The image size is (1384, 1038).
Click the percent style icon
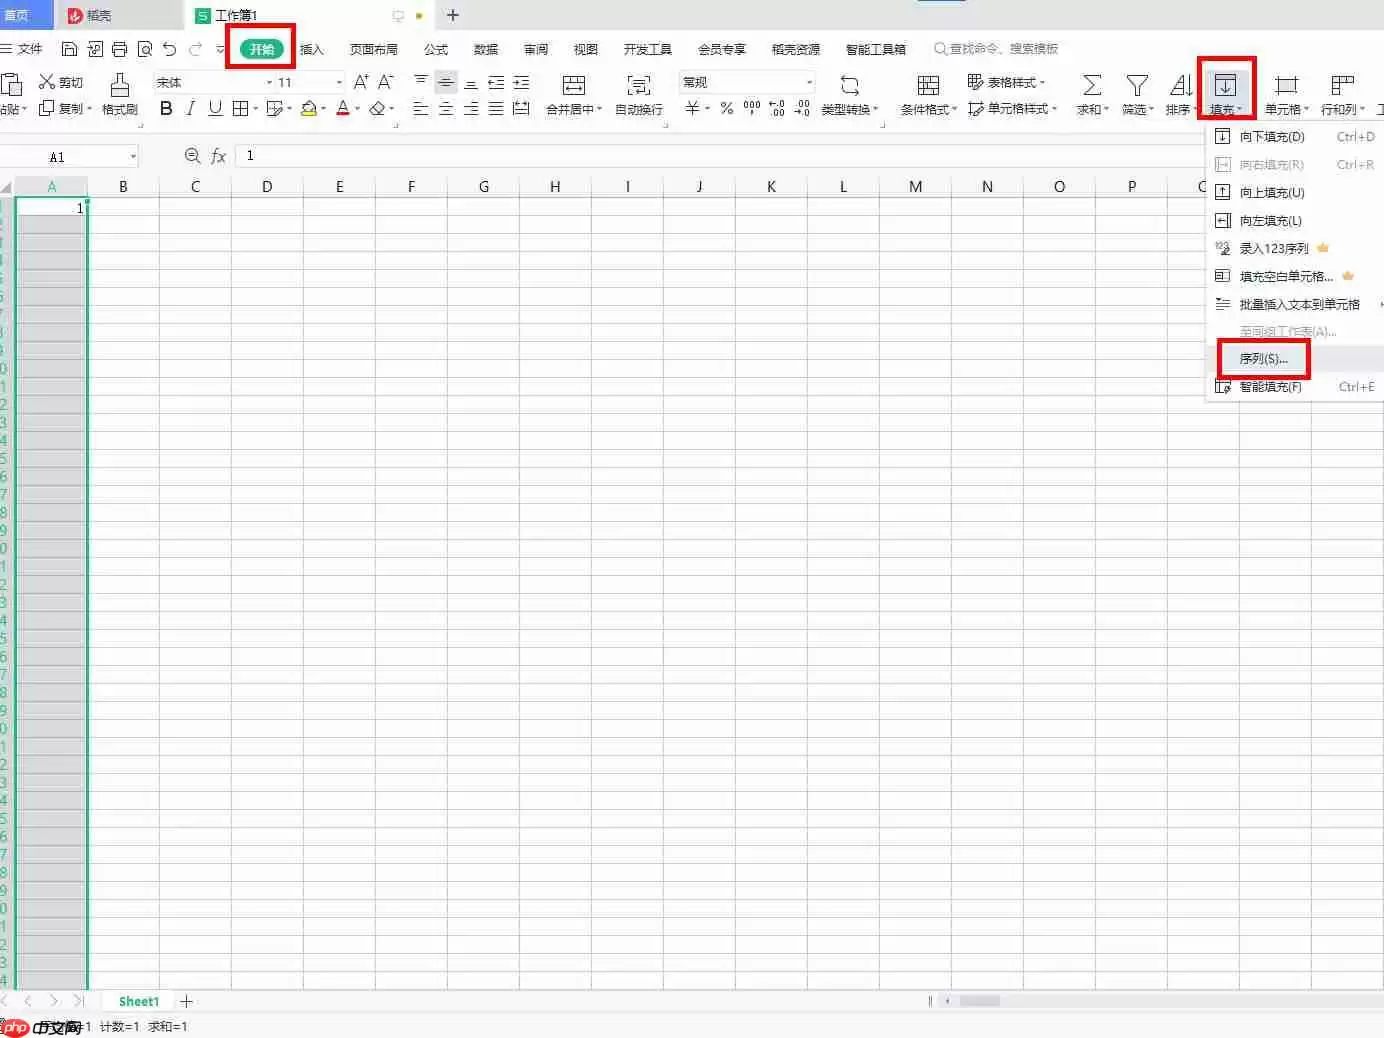726,108
